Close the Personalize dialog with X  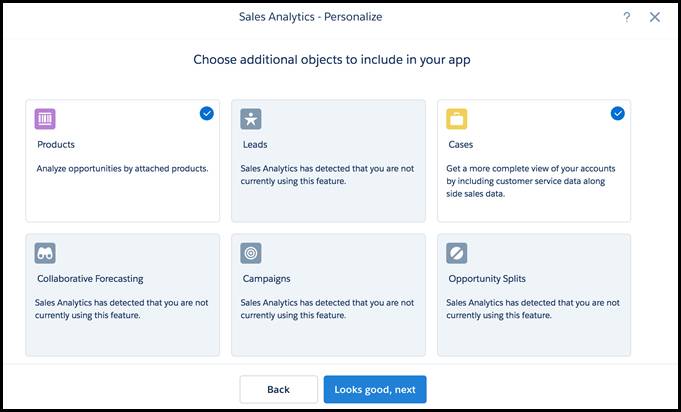(655, 17)
